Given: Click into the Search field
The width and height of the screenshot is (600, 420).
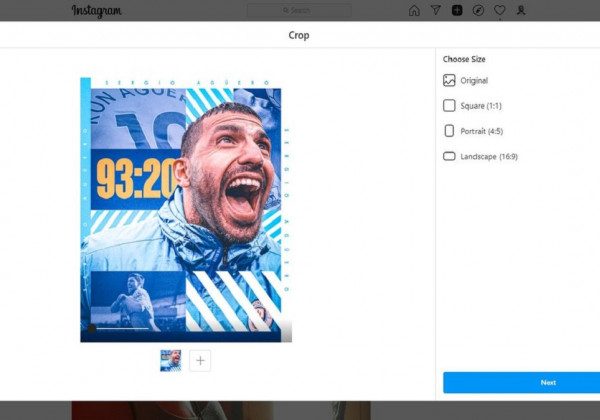Looking at the screenshot, I should click(x=299, y=11).
